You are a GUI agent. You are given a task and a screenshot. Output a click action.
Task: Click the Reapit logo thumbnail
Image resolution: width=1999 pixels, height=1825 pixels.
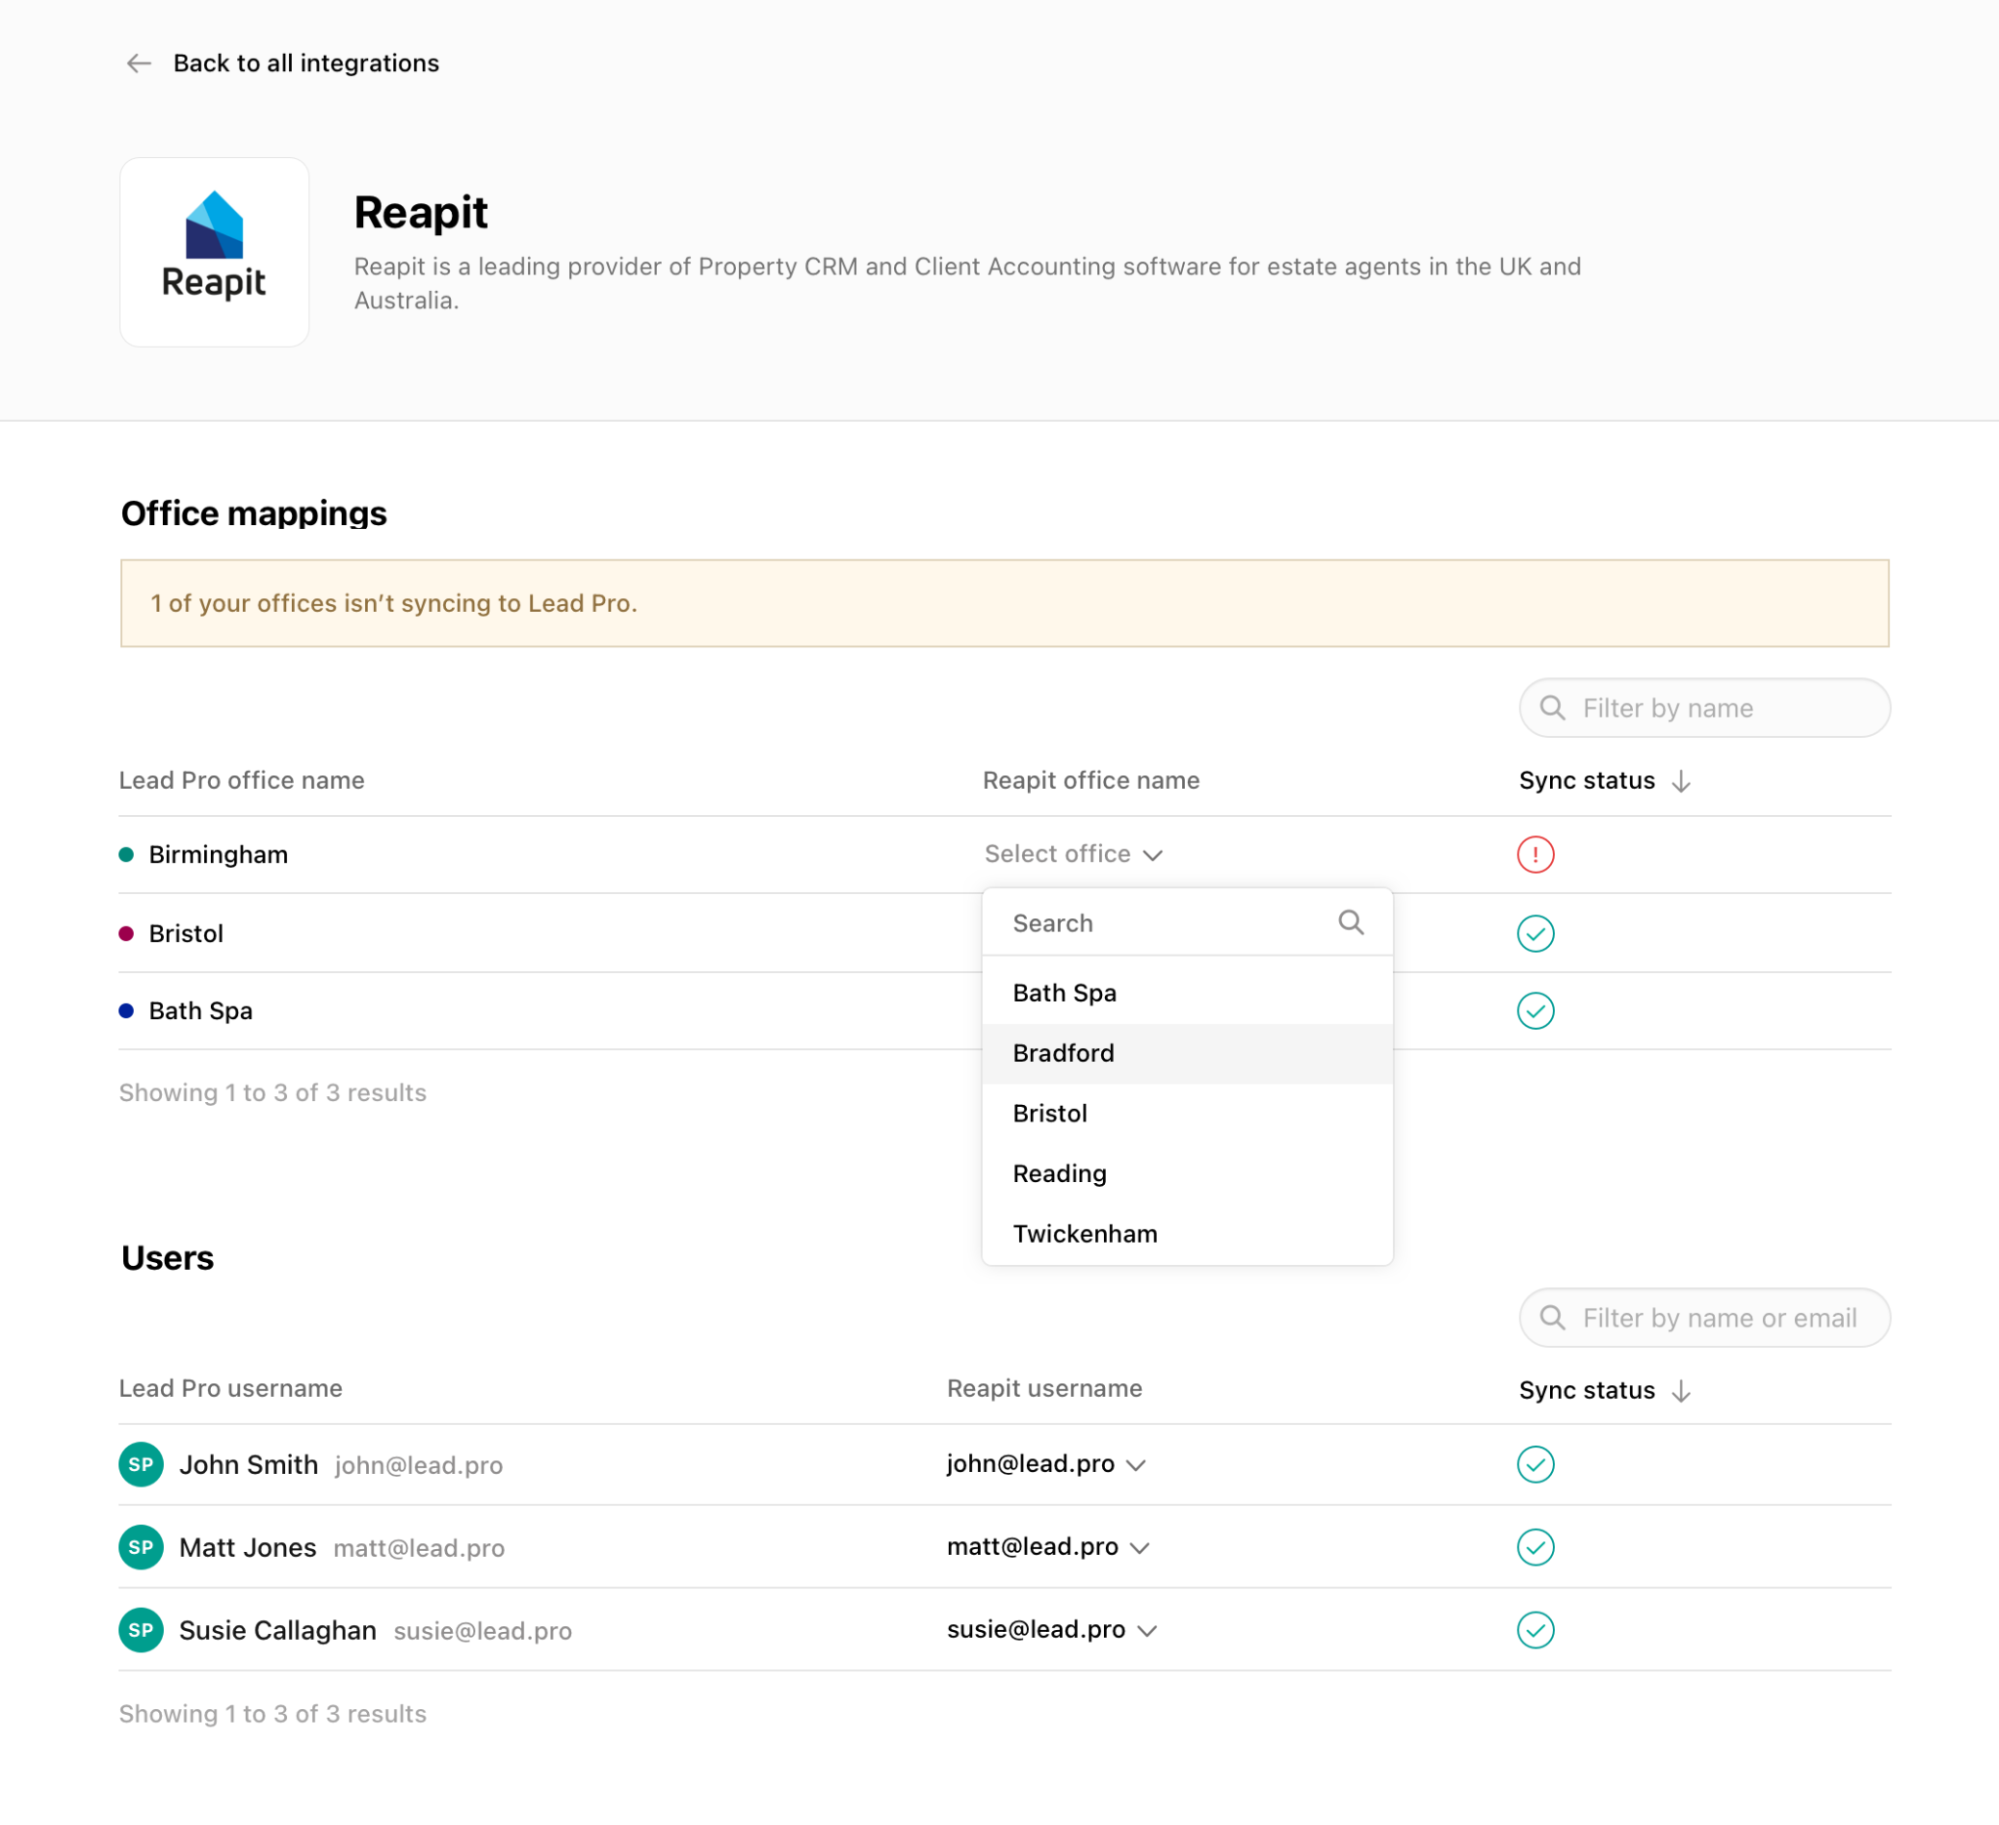point(214,252)
